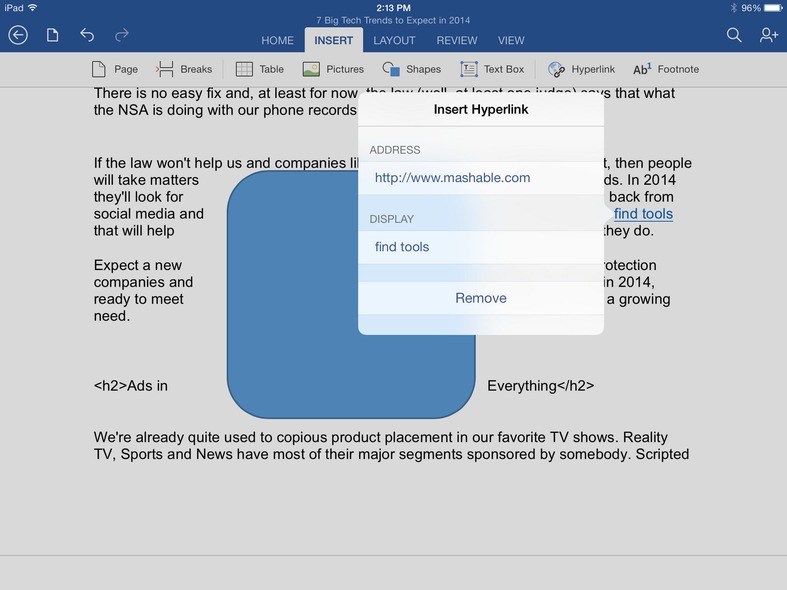Insert a Page from ribbon
Screen dimensions: 787x590
pyautogui.click(x=114, y=69)
